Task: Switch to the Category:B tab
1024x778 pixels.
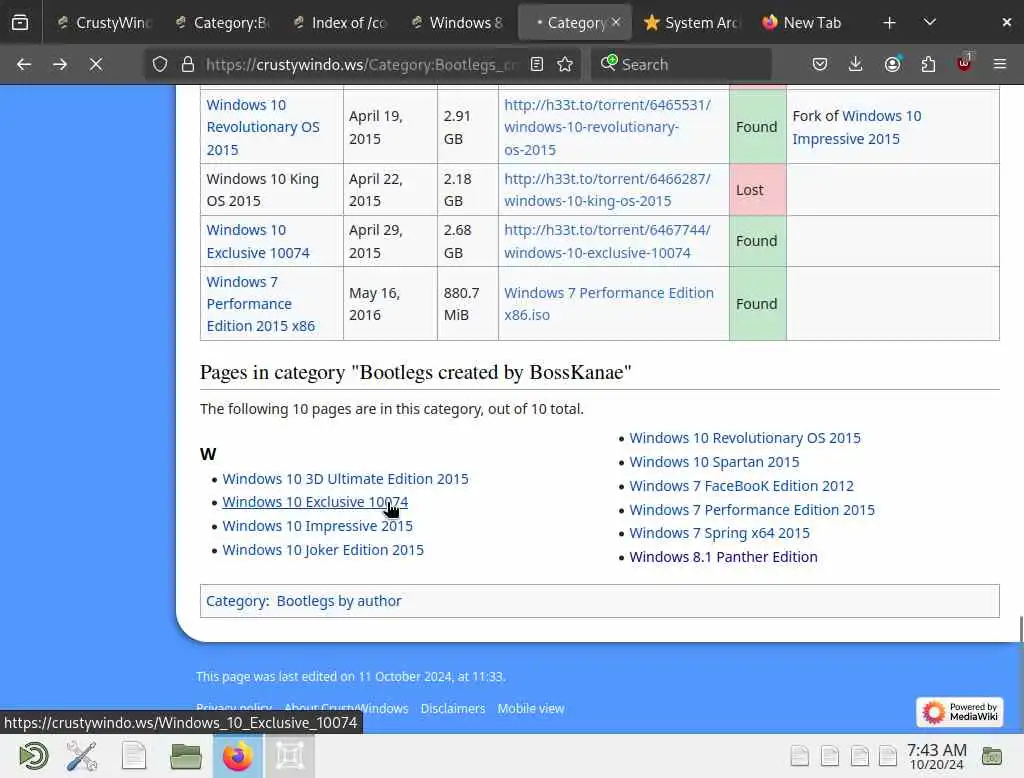Action: [222, 23]
